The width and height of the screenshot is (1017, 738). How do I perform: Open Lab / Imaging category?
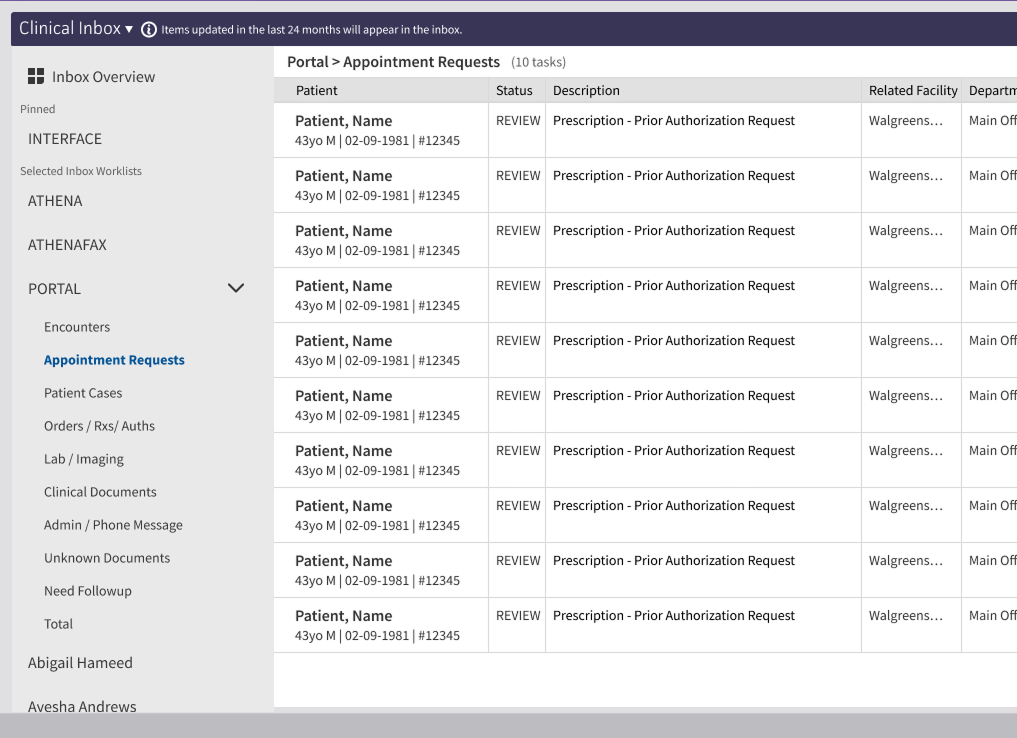point(84,459)
